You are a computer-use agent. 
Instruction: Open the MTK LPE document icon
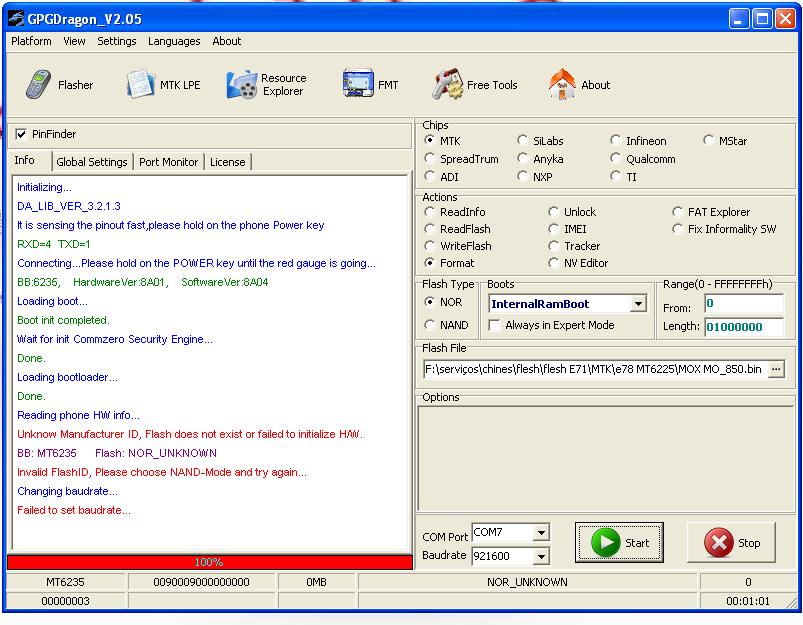point(140,85)
